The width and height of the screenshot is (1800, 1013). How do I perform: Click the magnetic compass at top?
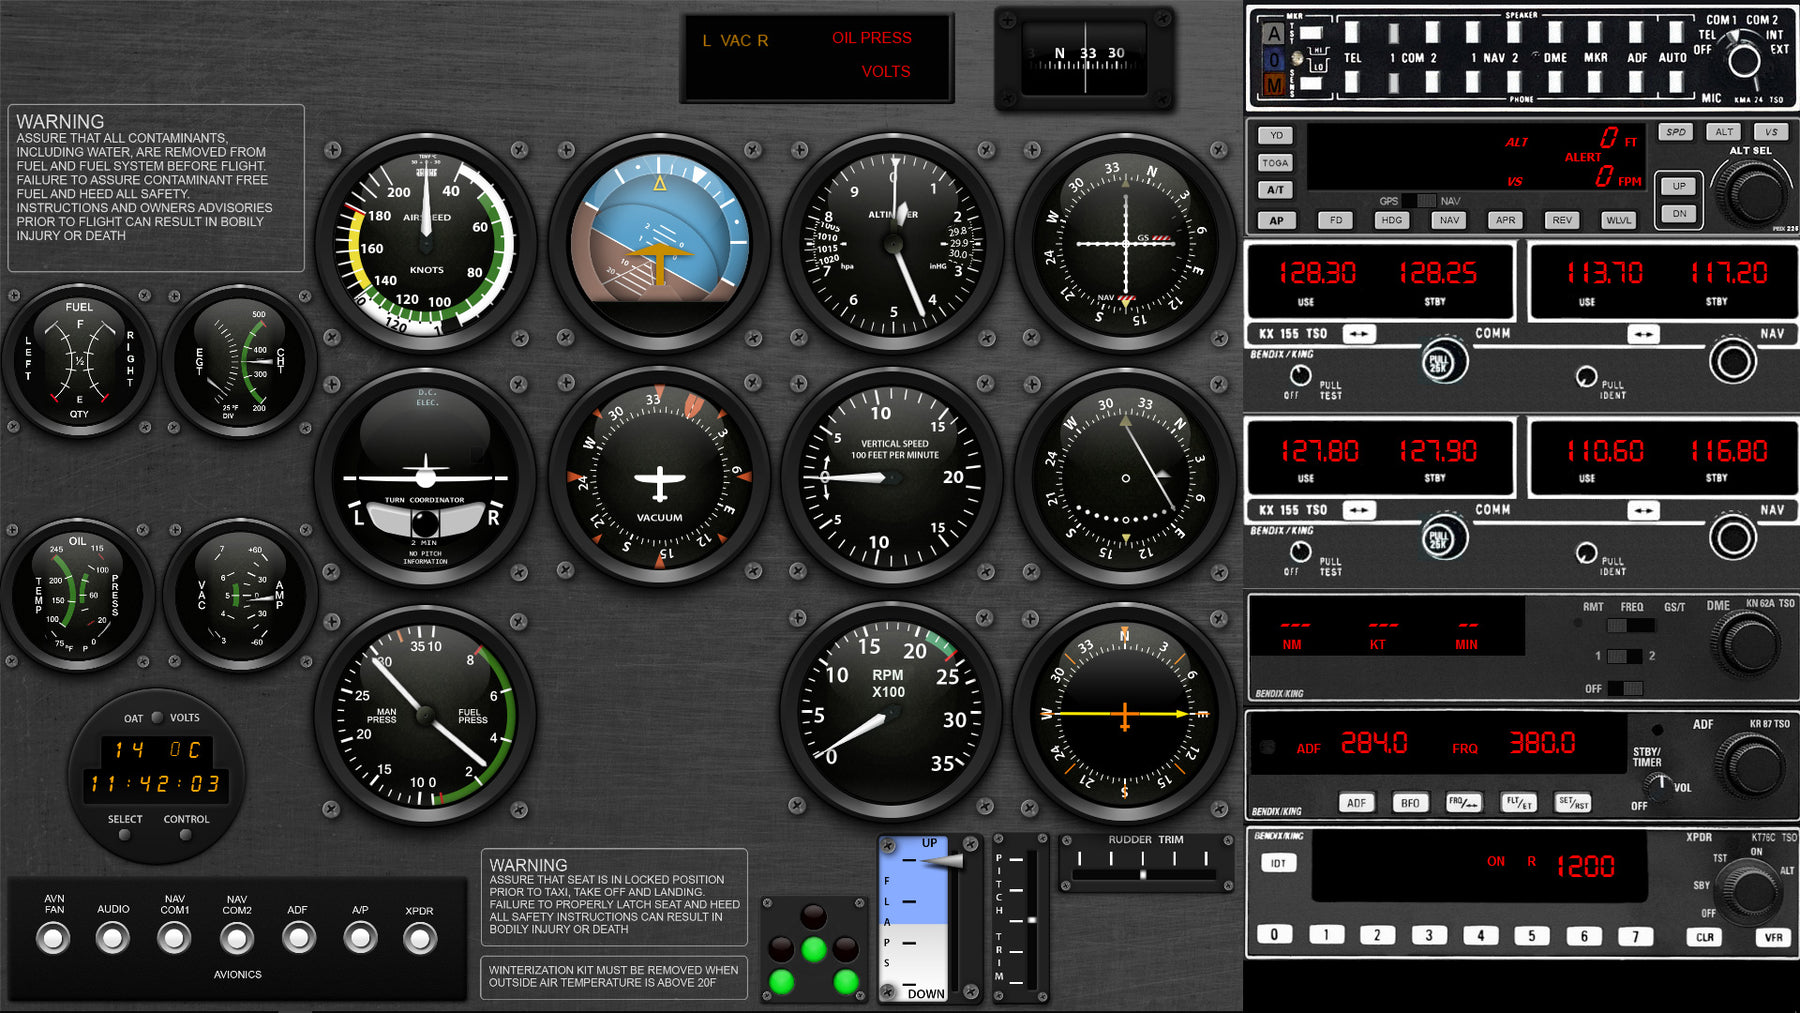tap(1085, 59)
